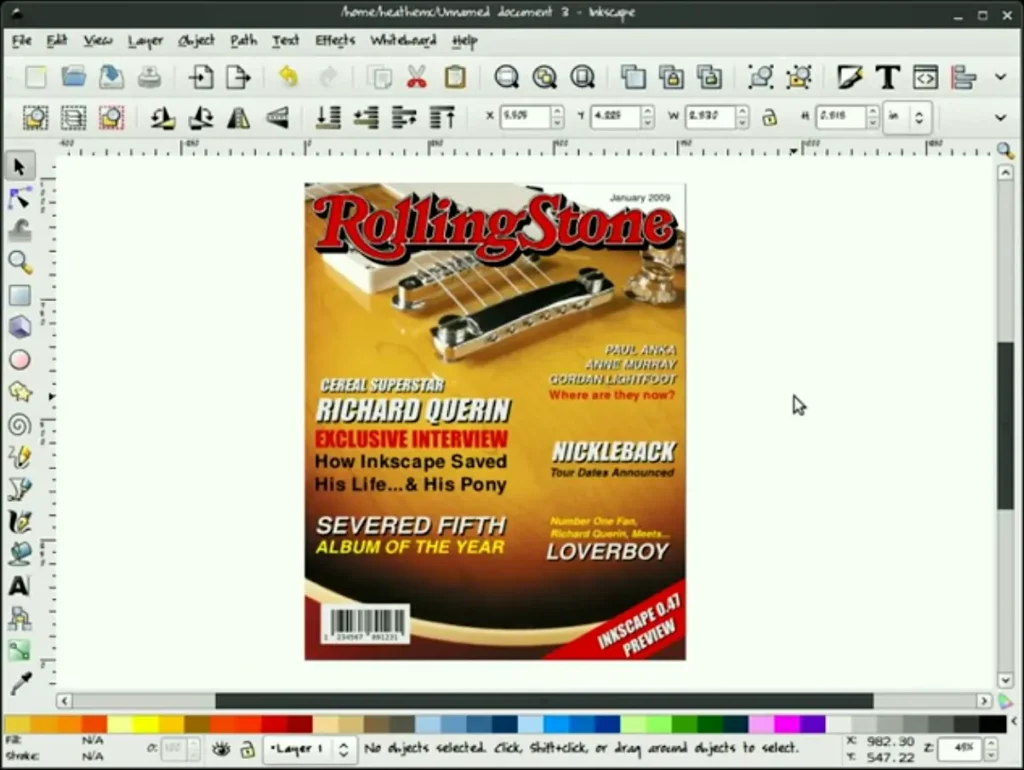Choose the Ellipse circle tool

pos(20,360)
